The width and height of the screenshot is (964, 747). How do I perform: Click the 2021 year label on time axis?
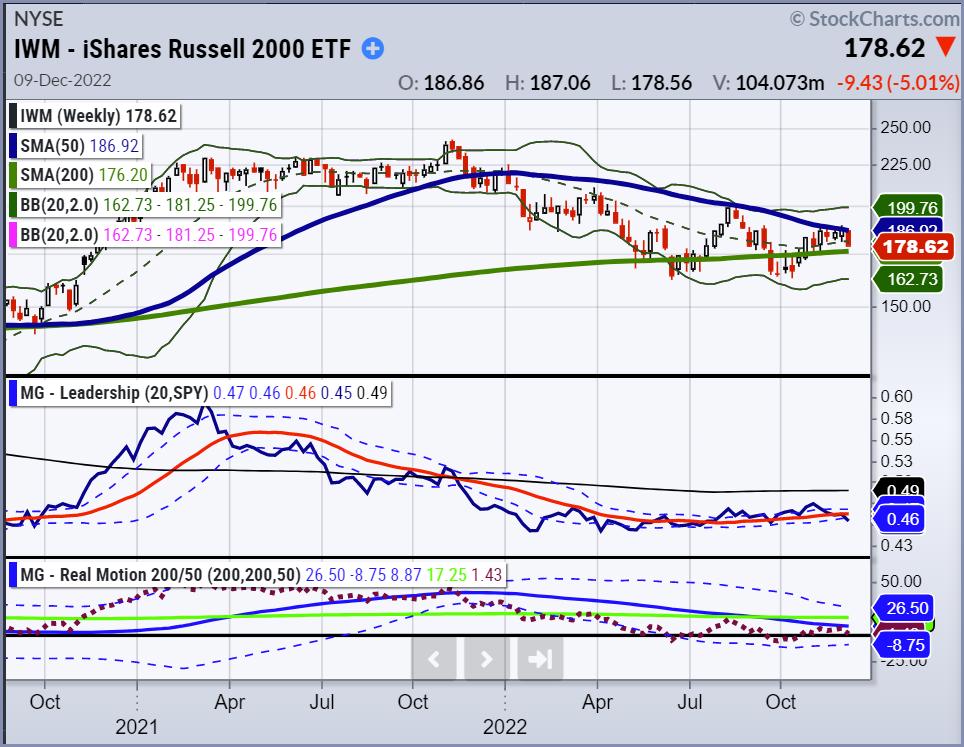click(136, 727)
